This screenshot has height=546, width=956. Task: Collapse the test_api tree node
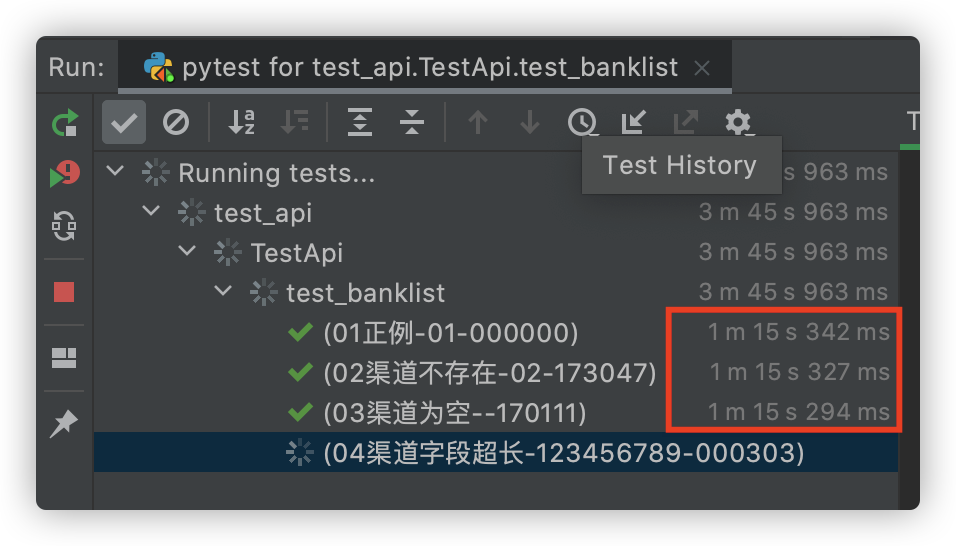click(x=151, y=211)
